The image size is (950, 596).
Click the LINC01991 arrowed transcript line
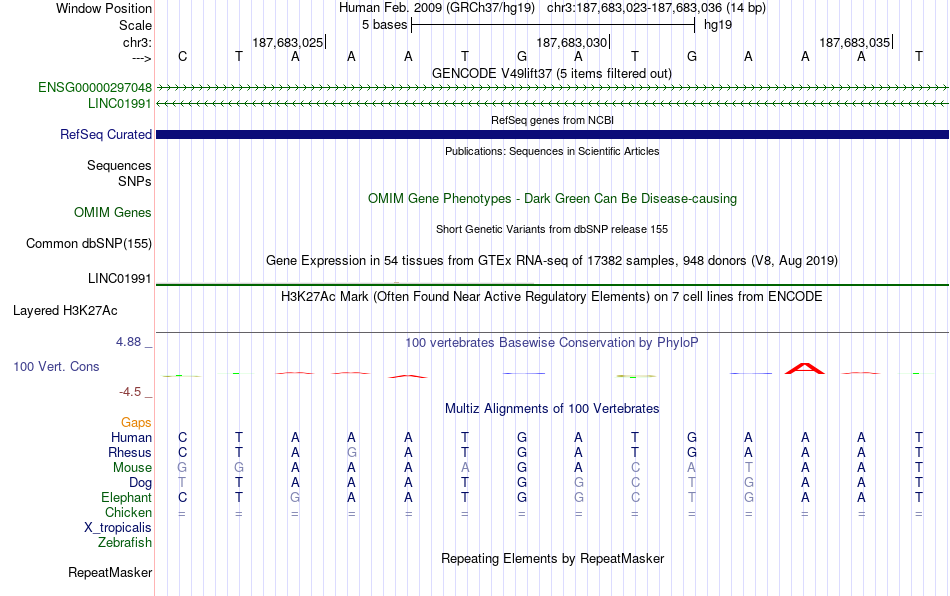tap(552, 104)
